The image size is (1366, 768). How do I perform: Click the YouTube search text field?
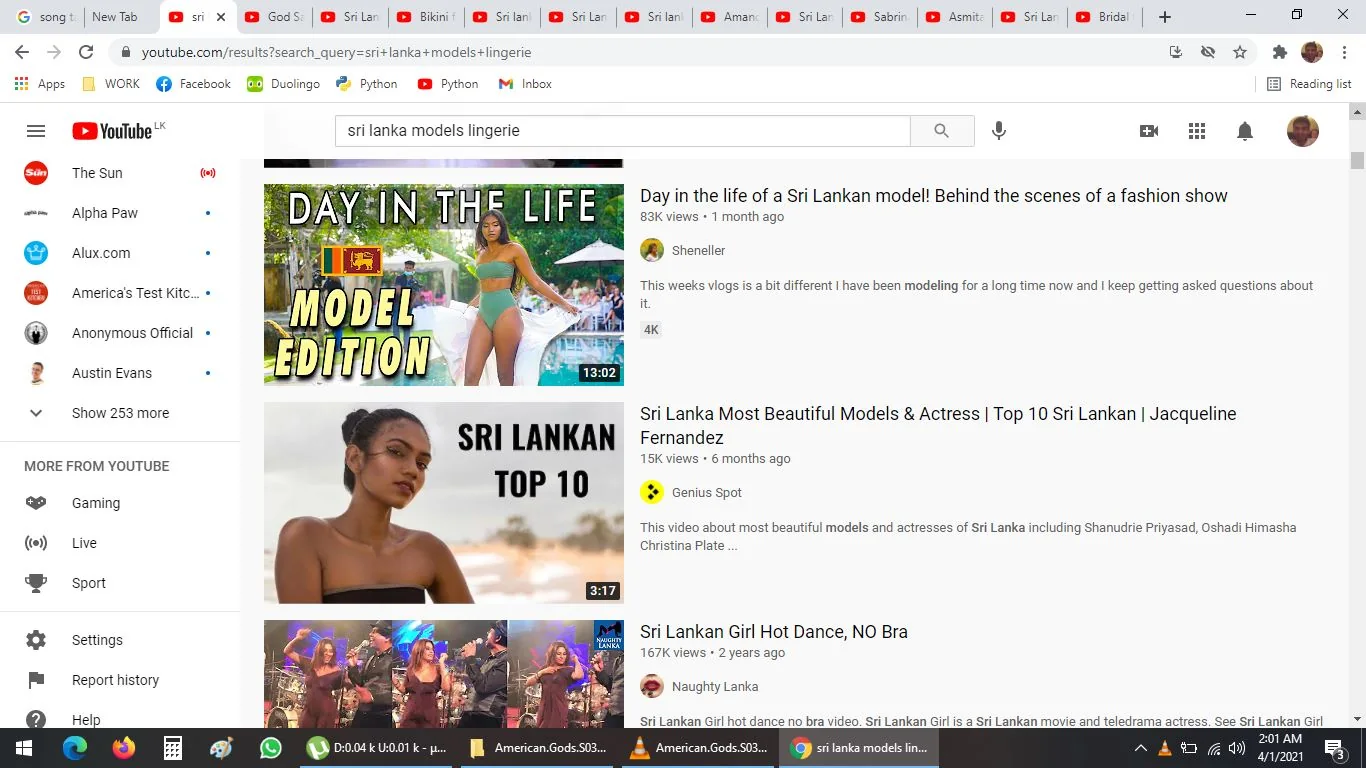coord(623,131)
